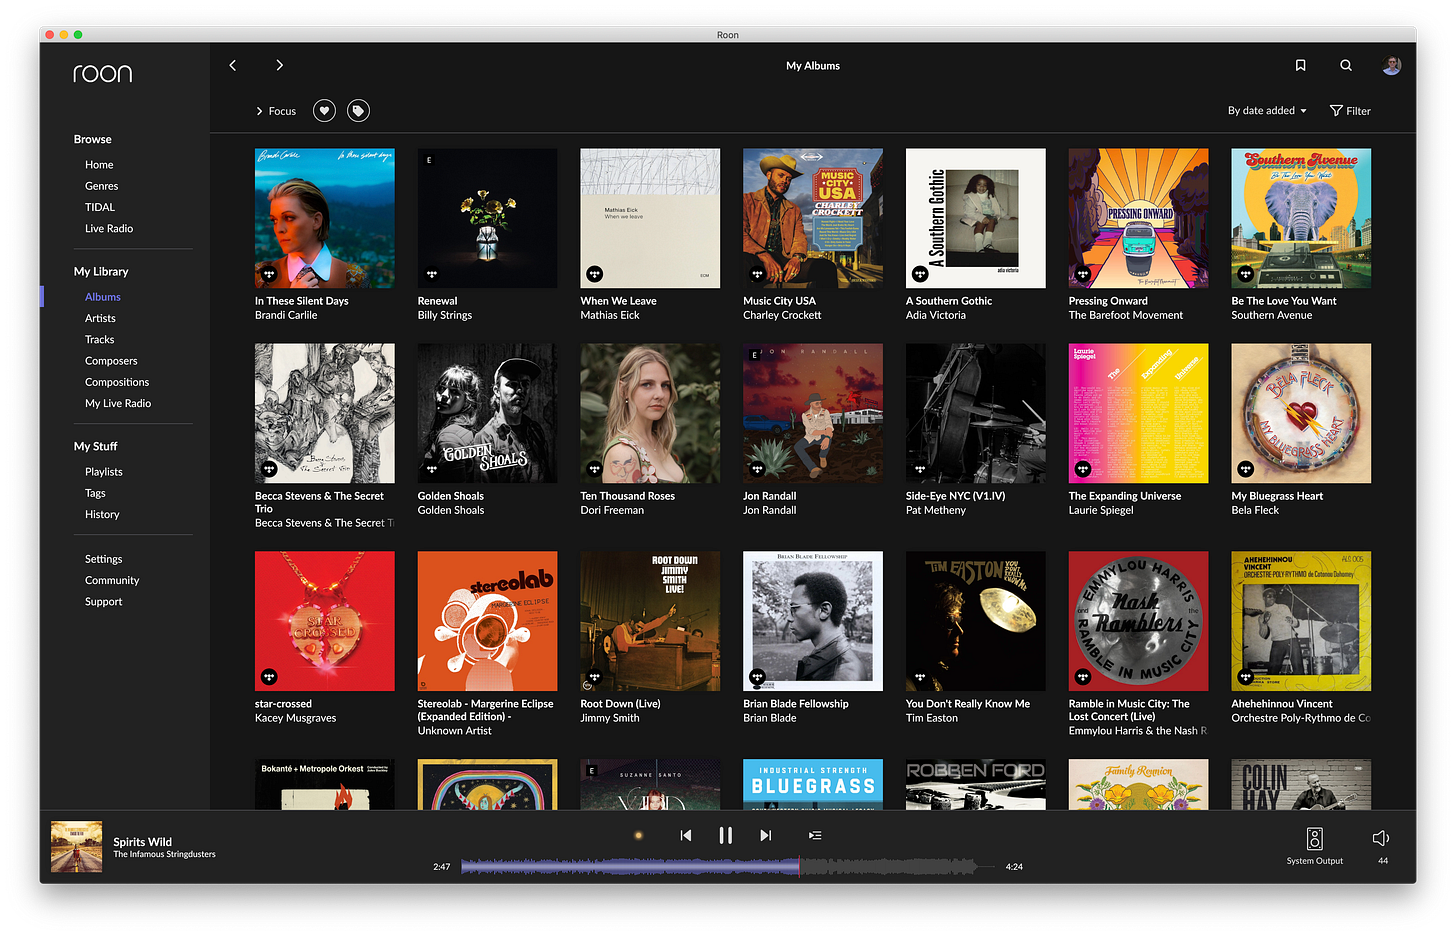1456x936 pixels.
Task: Open the Renewal album cover
Action: pyautogui.click(x=487, y=218)
